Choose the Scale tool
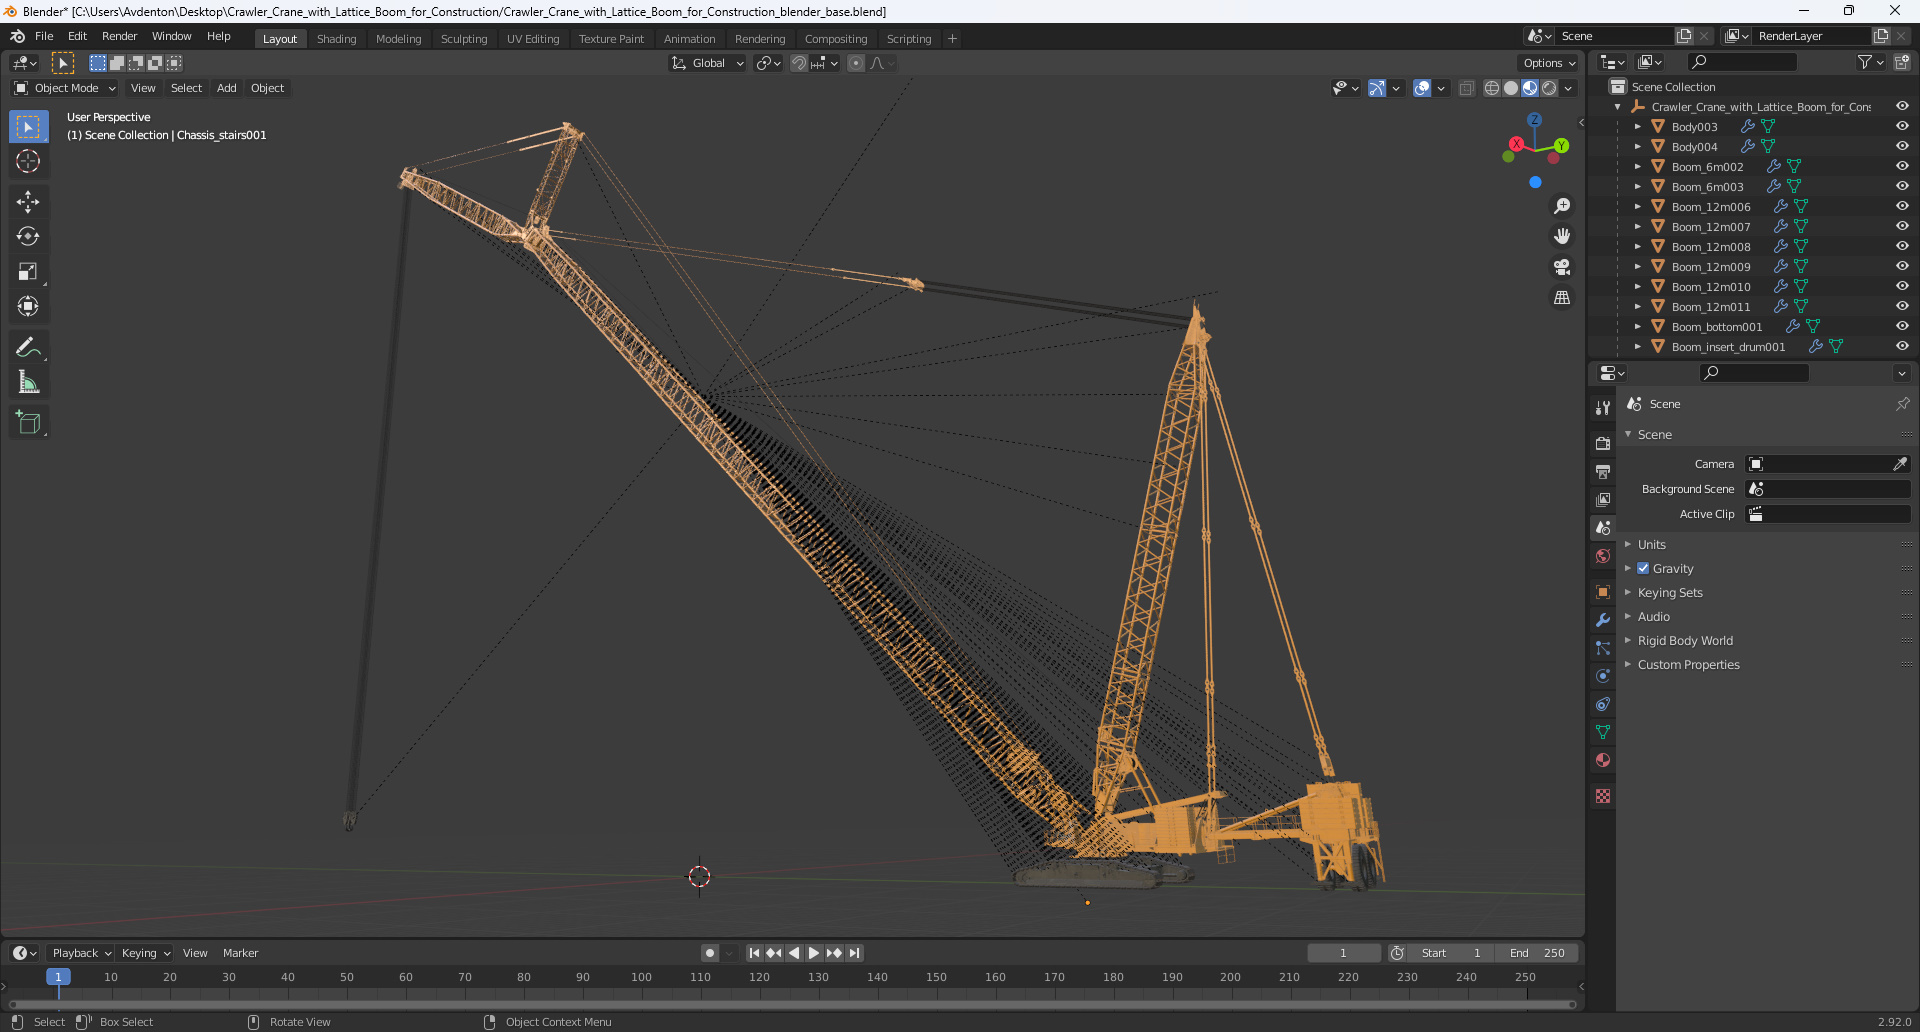The image size is (1920, 1032). (28, 272)
